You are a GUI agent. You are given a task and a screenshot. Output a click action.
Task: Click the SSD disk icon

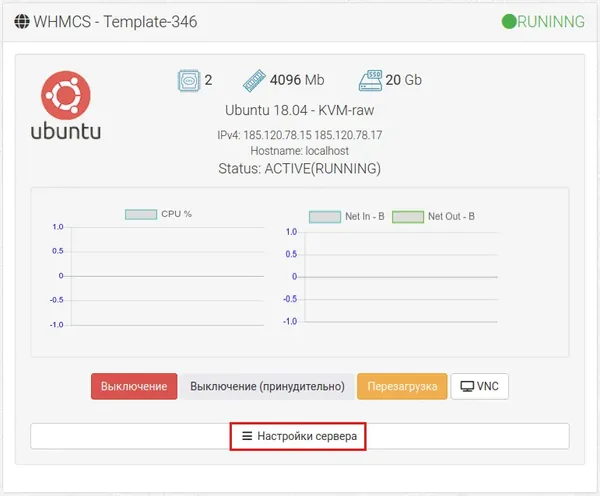[x=370, y=80]
